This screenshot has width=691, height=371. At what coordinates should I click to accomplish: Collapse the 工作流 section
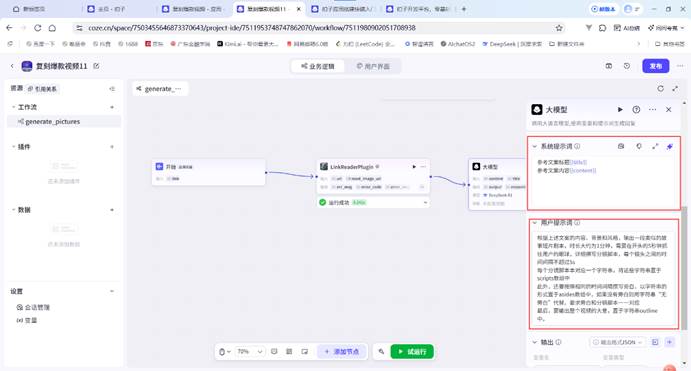click(x=13, y=107)
